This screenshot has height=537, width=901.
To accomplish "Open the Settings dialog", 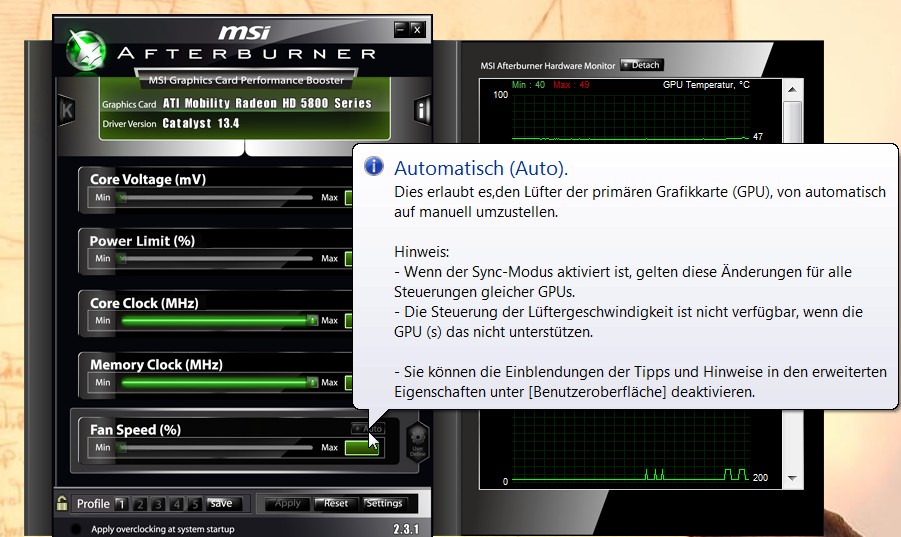I will [384, 504].
